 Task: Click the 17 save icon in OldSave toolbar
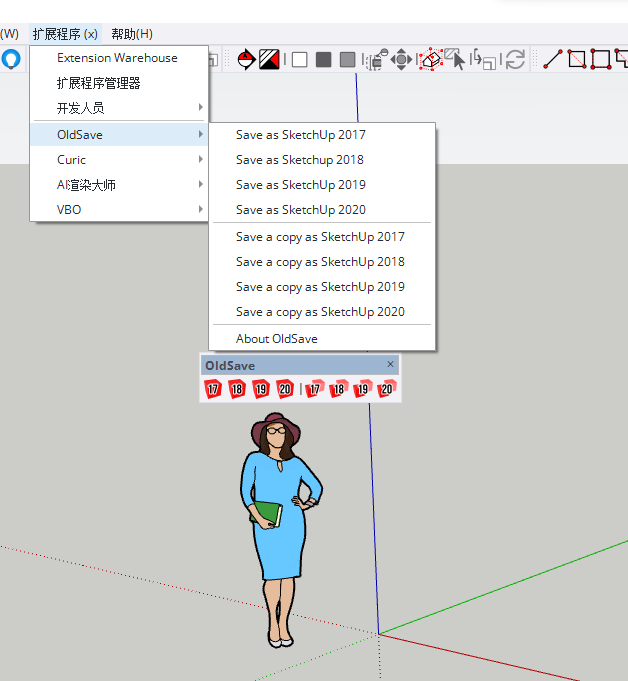click(212, 389)
